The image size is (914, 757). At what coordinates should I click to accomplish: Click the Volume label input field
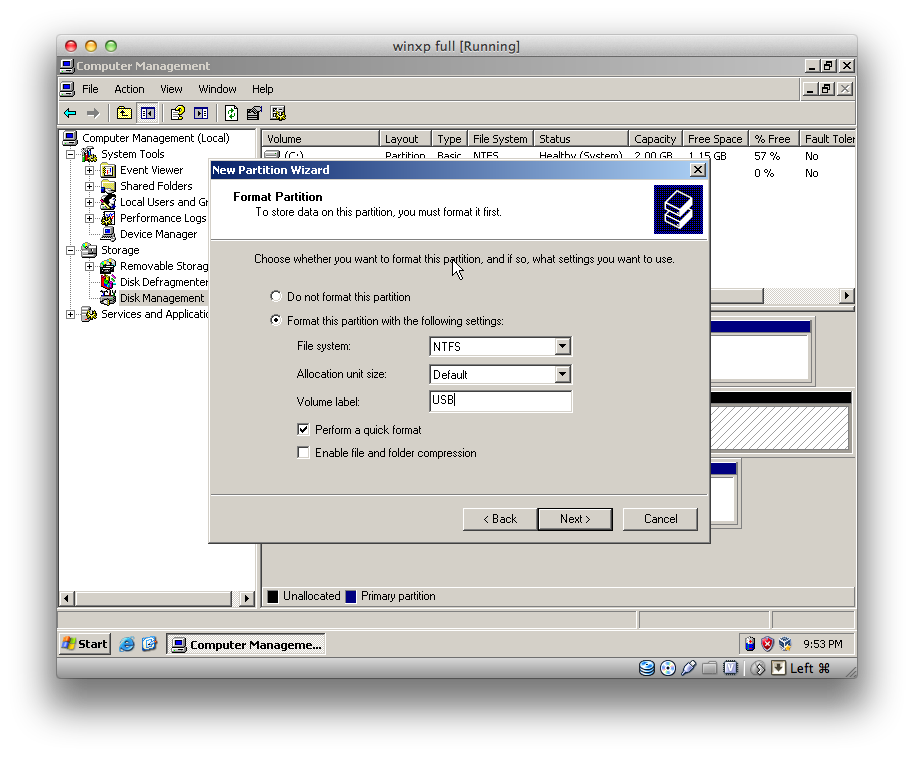tap(501, 401)
